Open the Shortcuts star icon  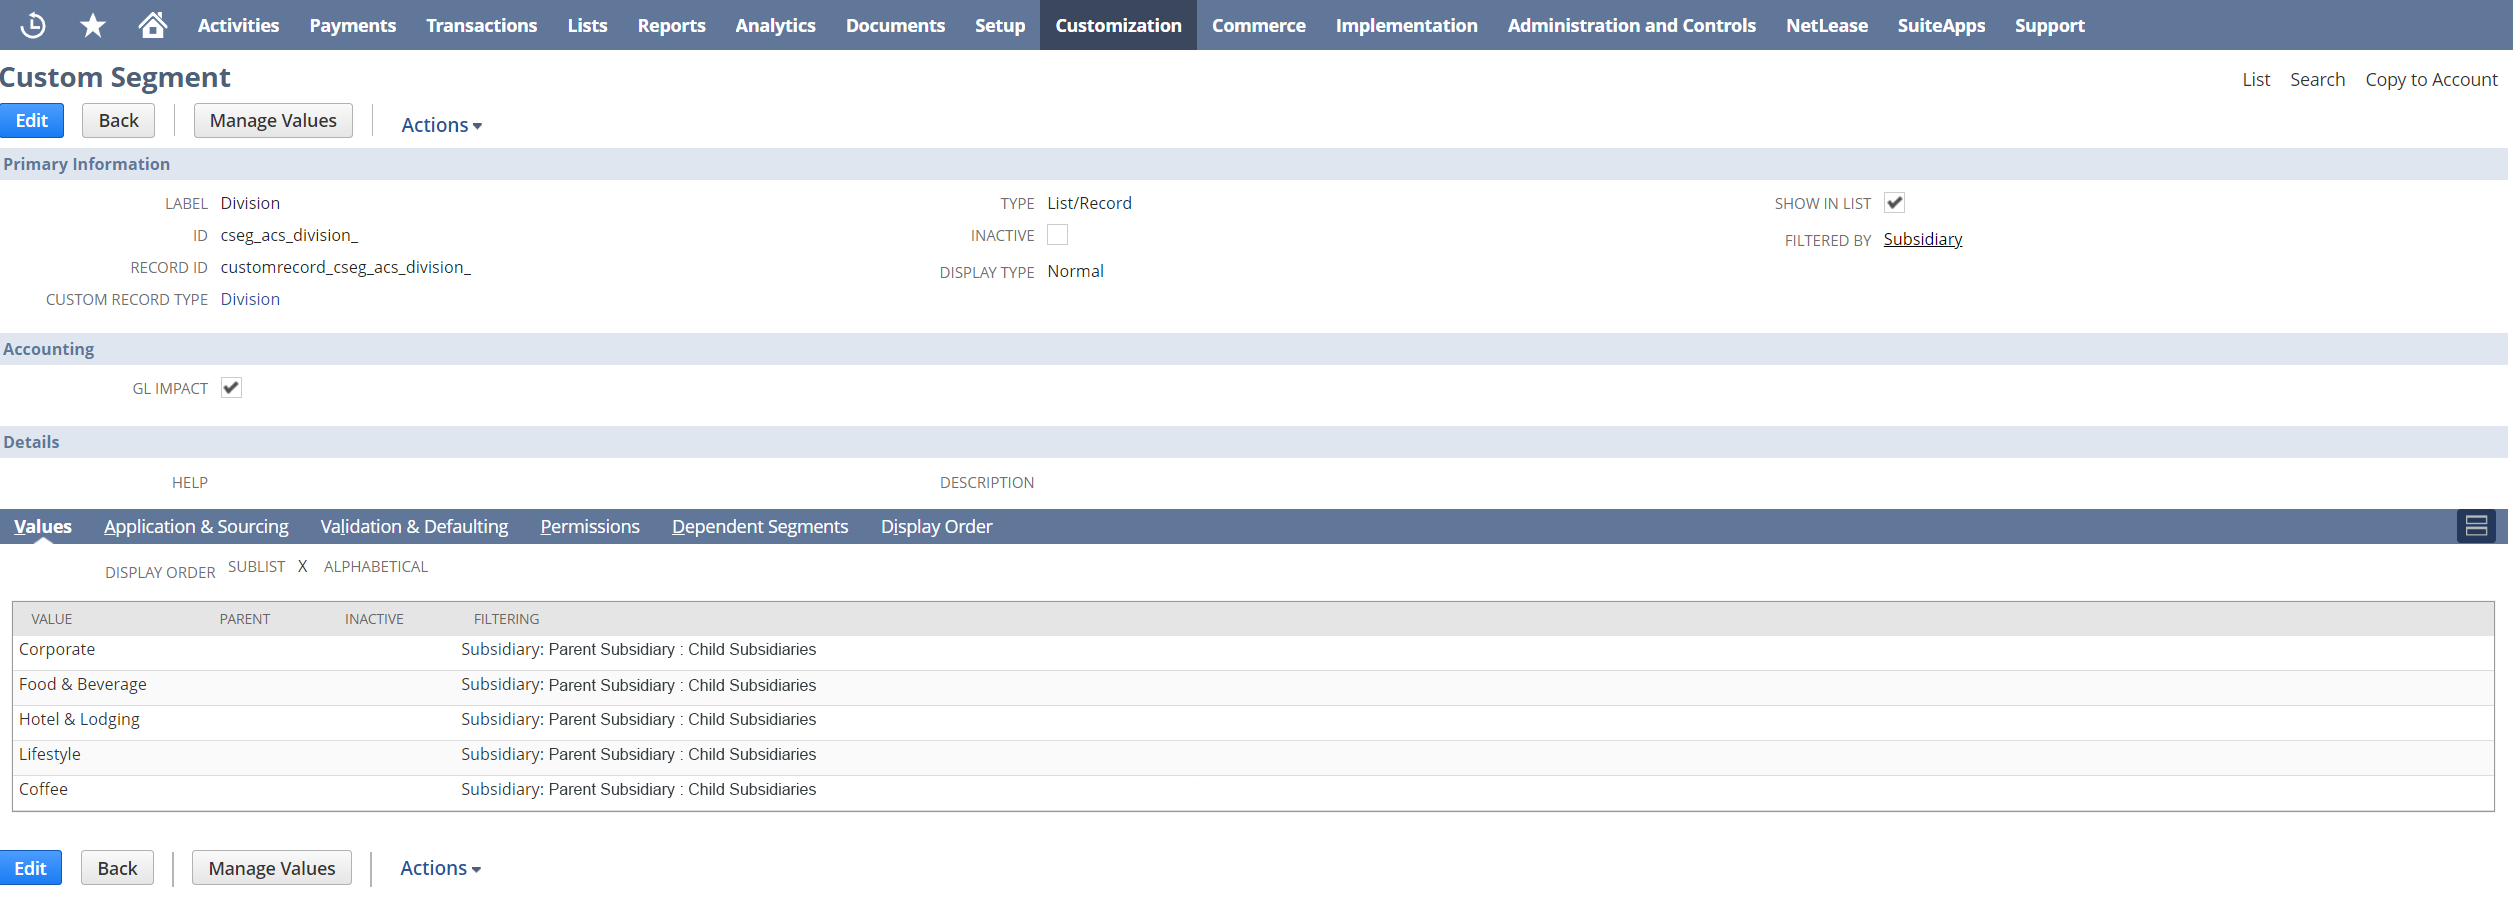click(x=93, y=25)
